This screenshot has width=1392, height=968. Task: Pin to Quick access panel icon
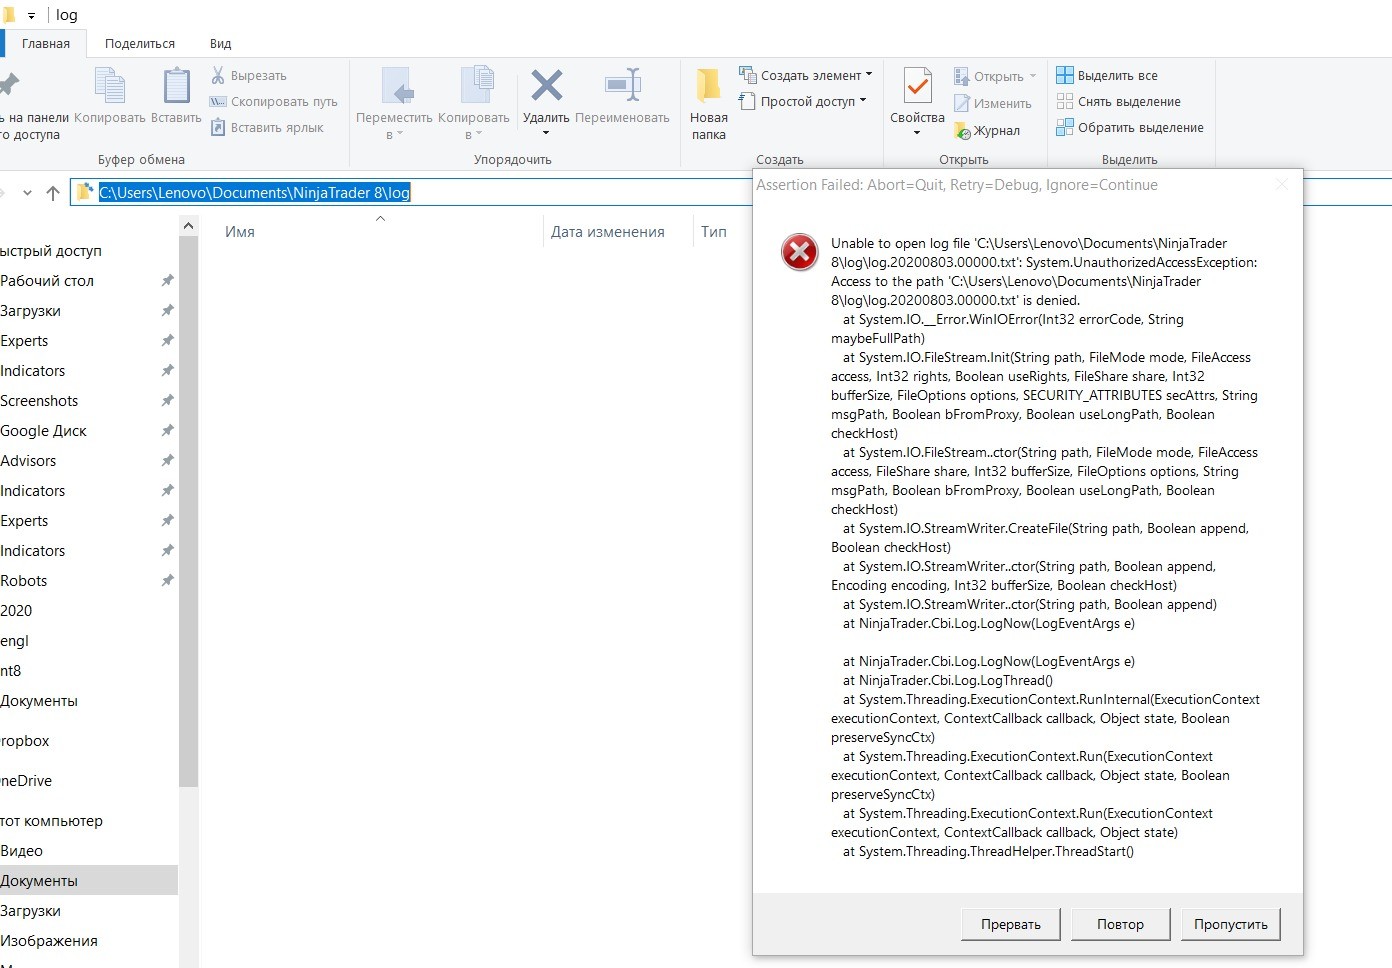(x=9, y=85)
